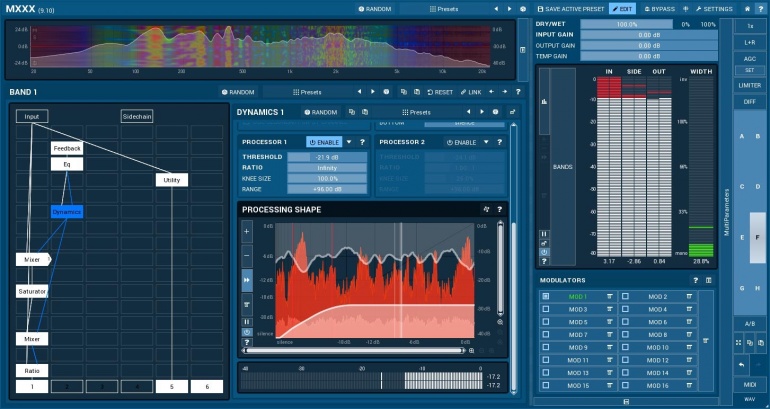
Task: Open the Dynamics 1 Presets dropdown
Action: pyautogui.click(x=415, y=112)
